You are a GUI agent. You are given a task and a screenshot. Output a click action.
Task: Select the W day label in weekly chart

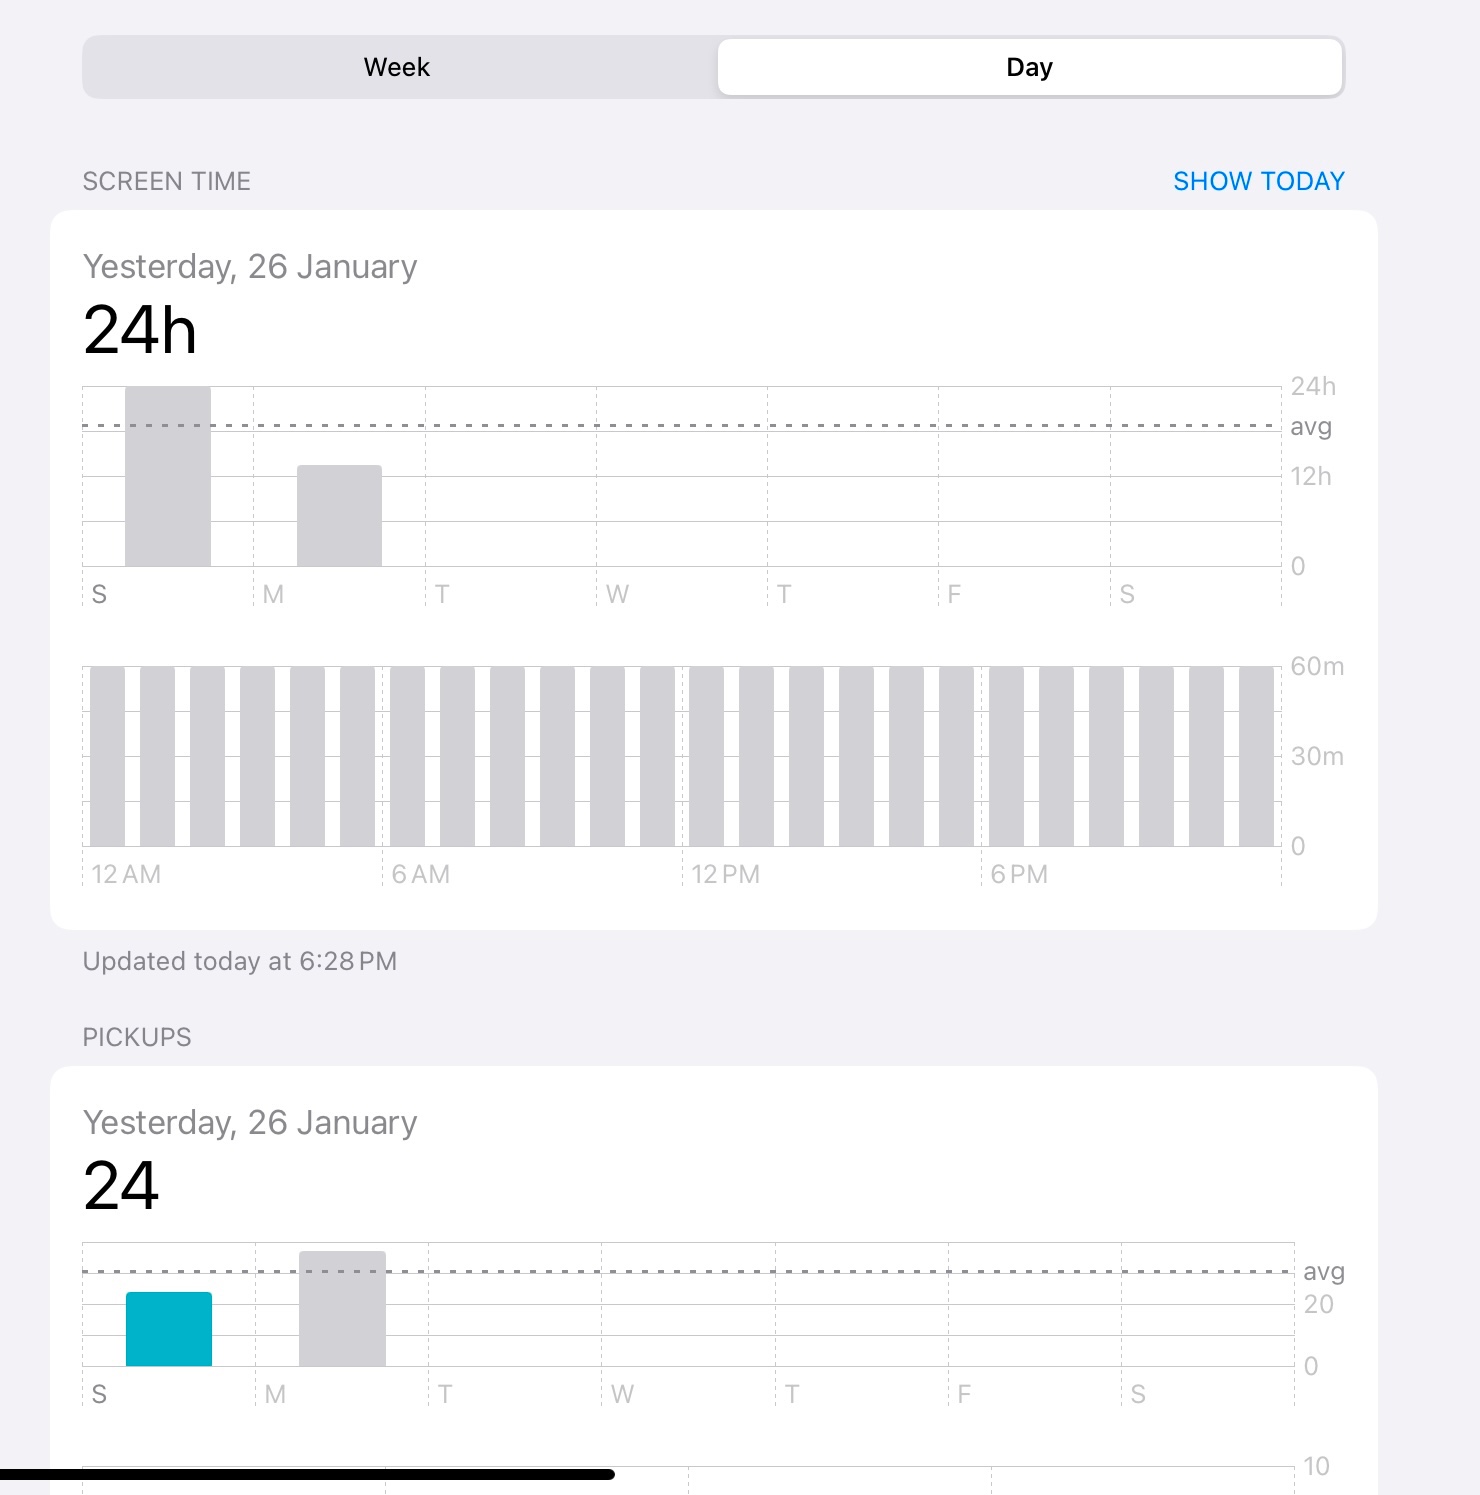[617, 593]
